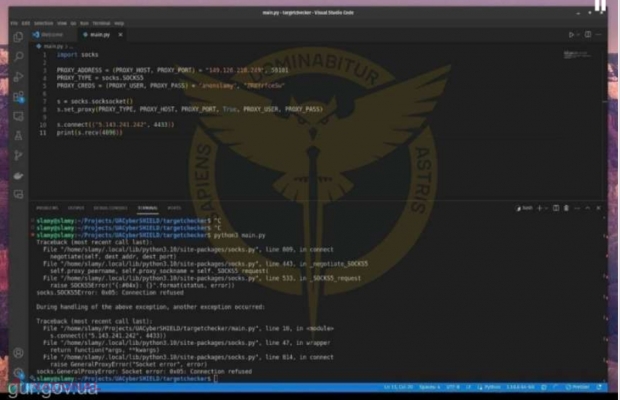The width and height of the screenshot is (620, 400).
Task: Switch to the Debug Console tab
Action: 110,208
